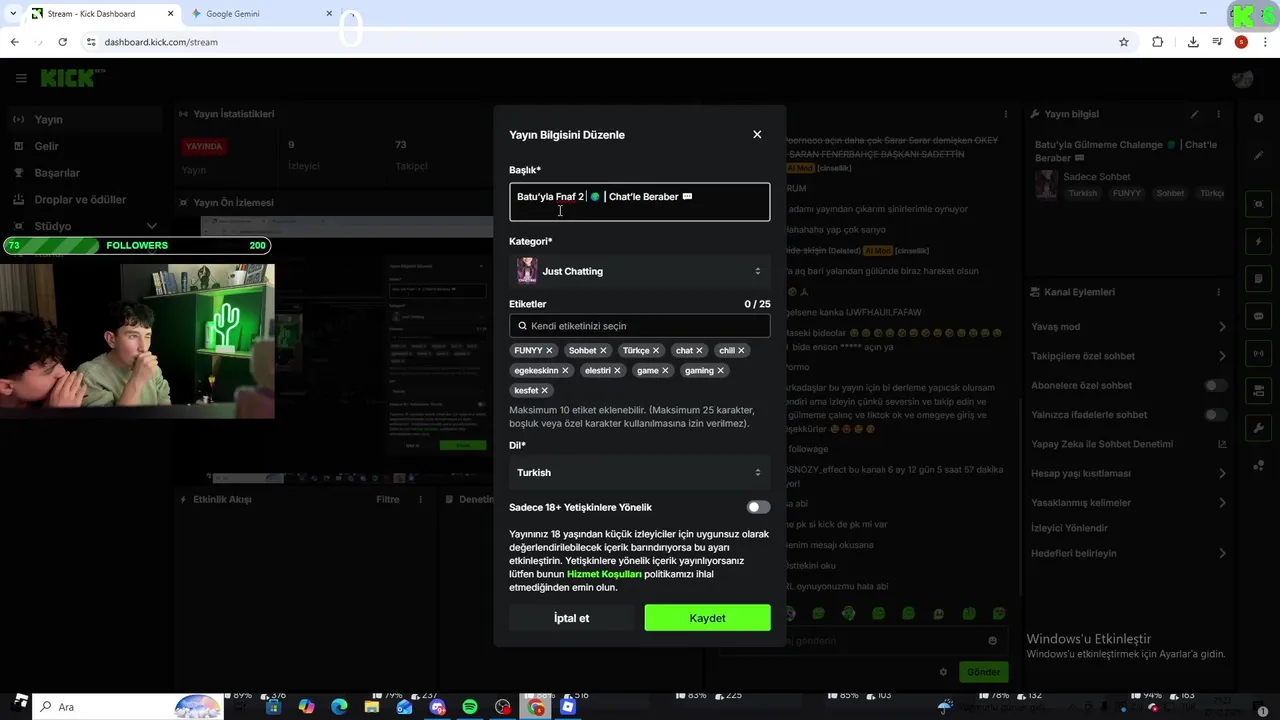Remove the game tag
Viewport: 1280px width, 720px height.
[x=665, y=371]
